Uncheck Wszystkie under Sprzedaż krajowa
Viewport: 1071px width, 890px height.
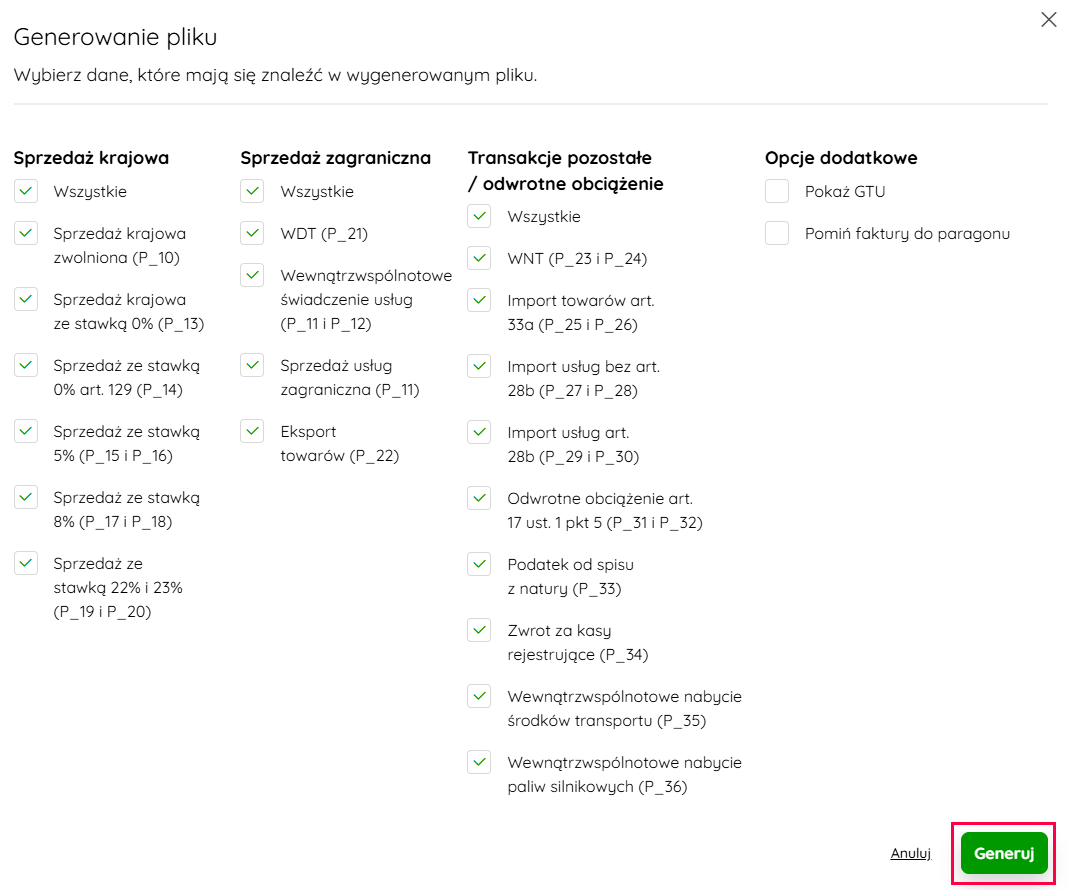point(26,191)
